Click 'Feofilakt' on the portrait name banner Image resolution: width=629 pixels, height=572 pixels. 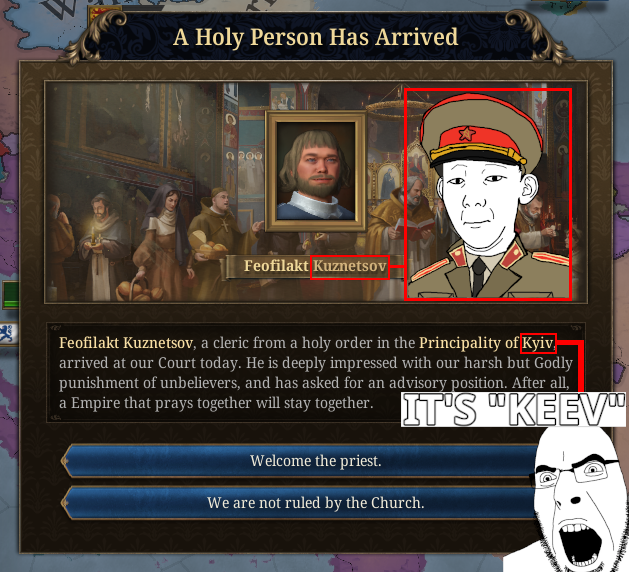click(276, 266)
